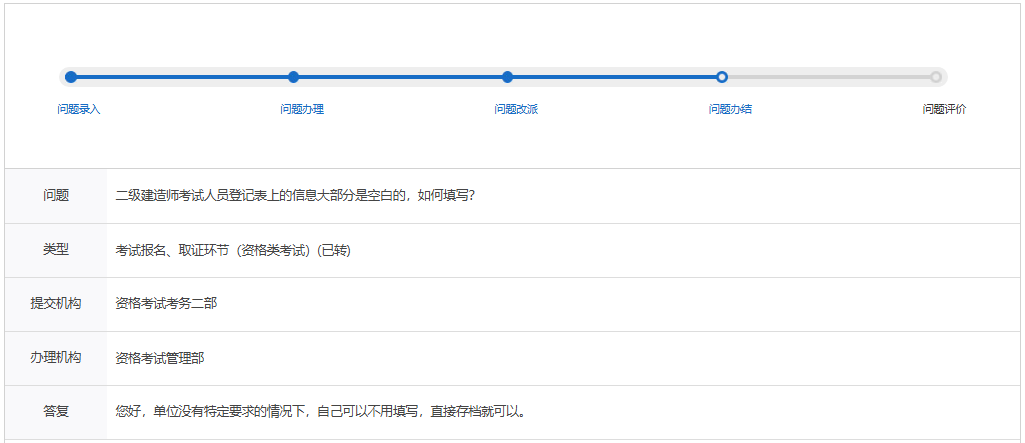Click the hollow 问题办结 step circle
This screenshot has width=1025, height=443.
[722, 77]
